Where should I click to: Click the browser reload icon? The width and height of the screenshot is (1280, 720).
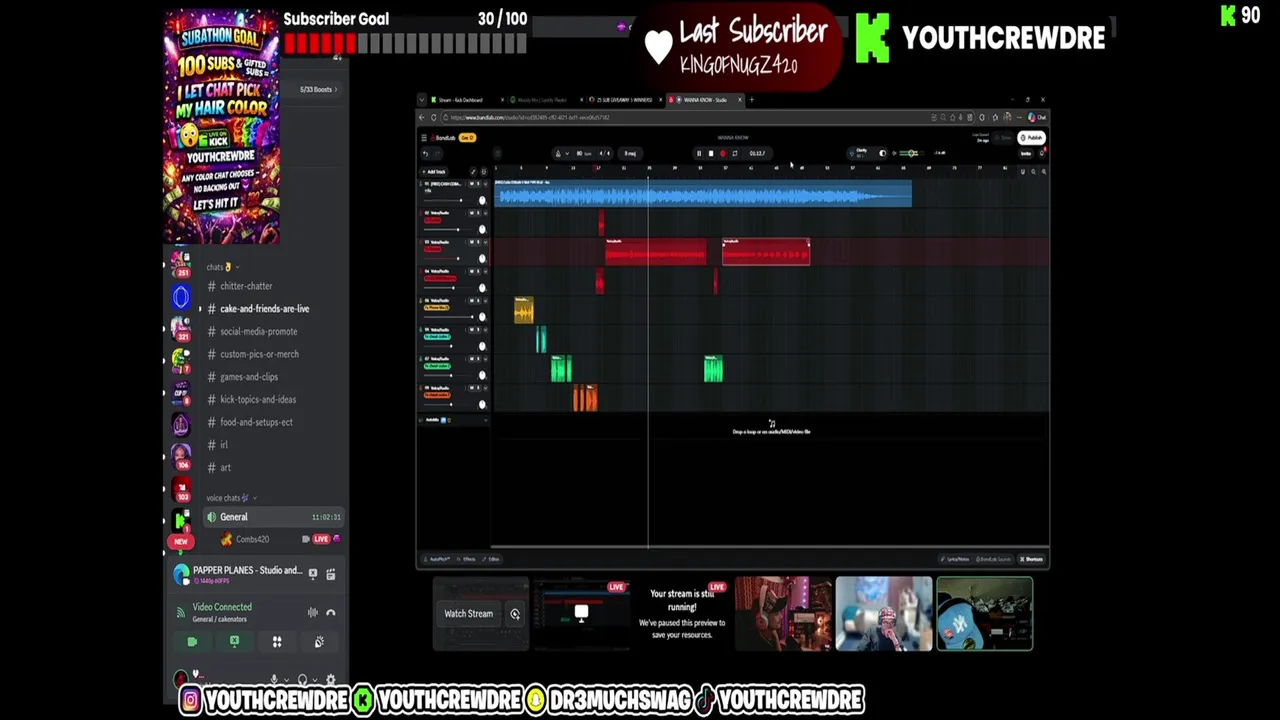[433, 117]
